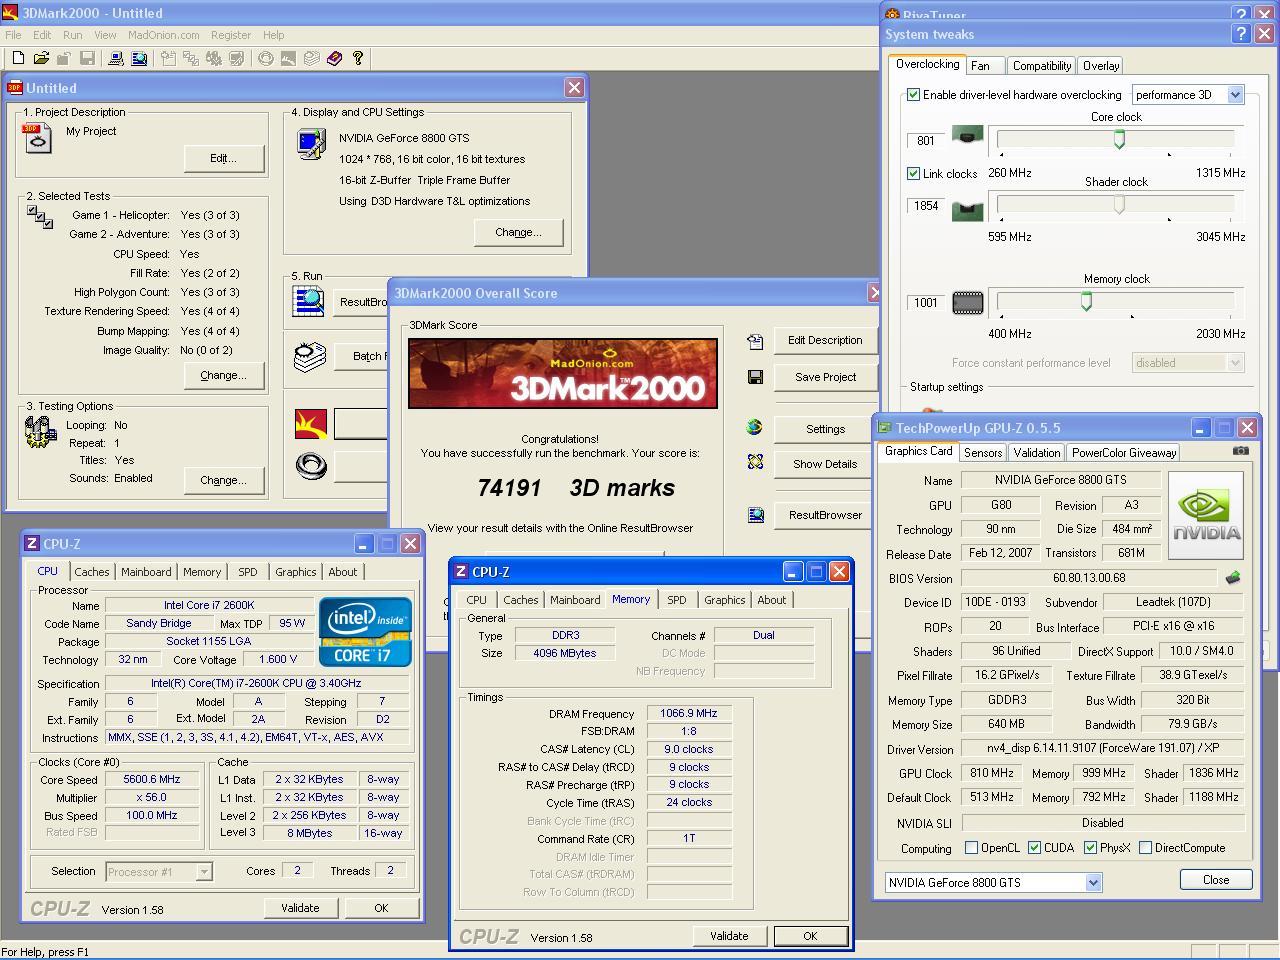Click the Intel Core i7 logo in CPU-Z
Viewport: 1280px width, 960px height.
tap(365, 632)
